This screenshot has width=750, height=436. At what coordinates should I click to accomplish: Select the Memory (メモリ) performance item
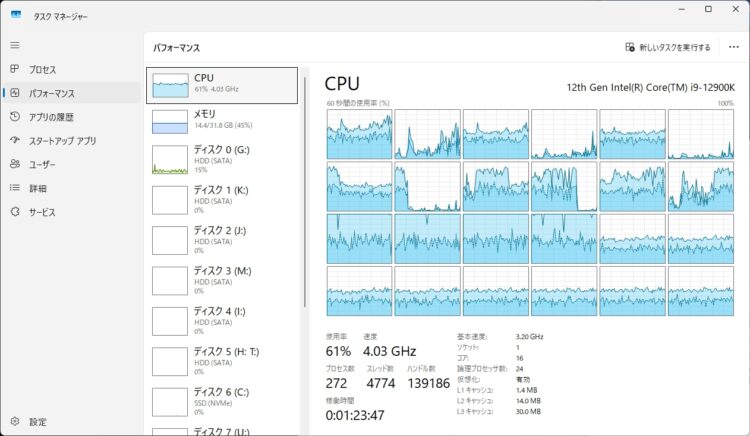[222, 121]
